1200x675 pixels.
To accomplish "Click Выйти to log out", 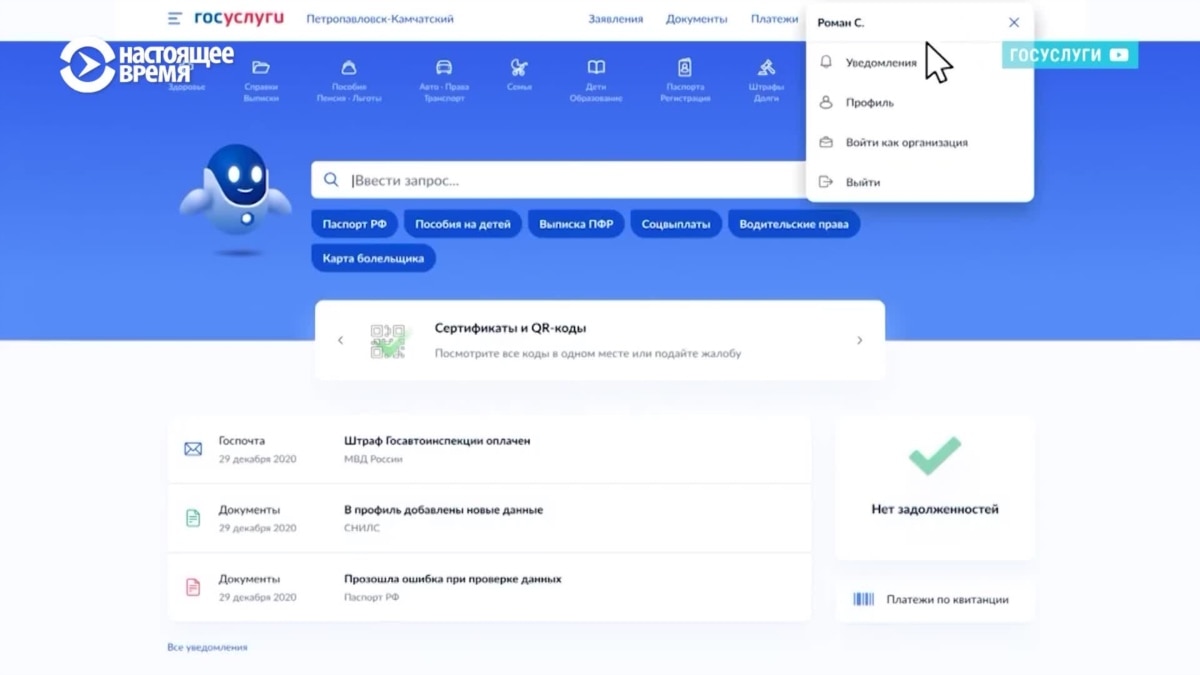I will (x=862, y=182).
